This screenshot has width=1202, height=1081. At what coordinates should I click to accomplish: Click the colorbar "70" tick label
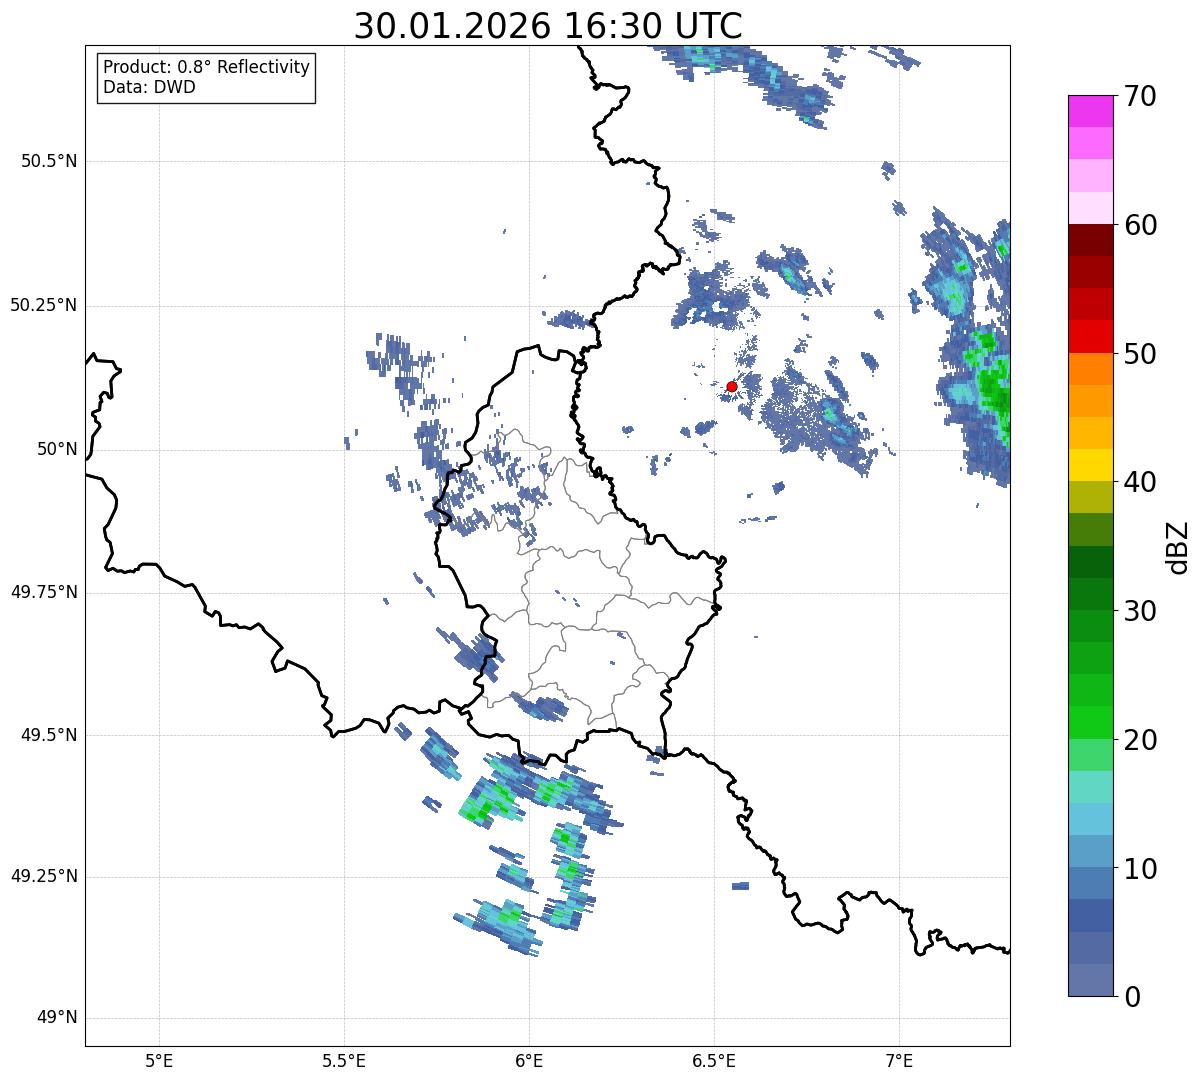click(x=1140, y=97)
